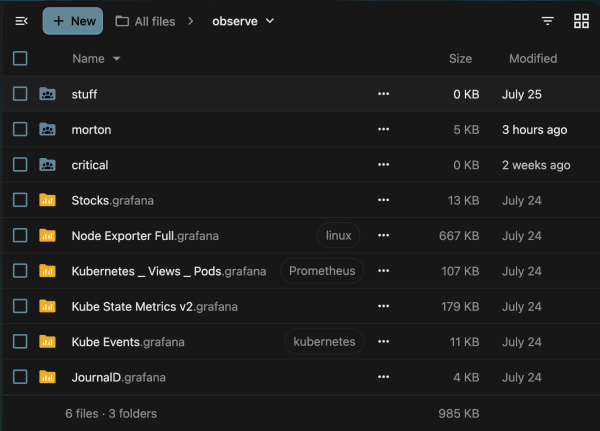This screenshot has height=431, width=600.
Task: Open actions menu for Kubernetes Views Pods
Action: pos(383,271)
